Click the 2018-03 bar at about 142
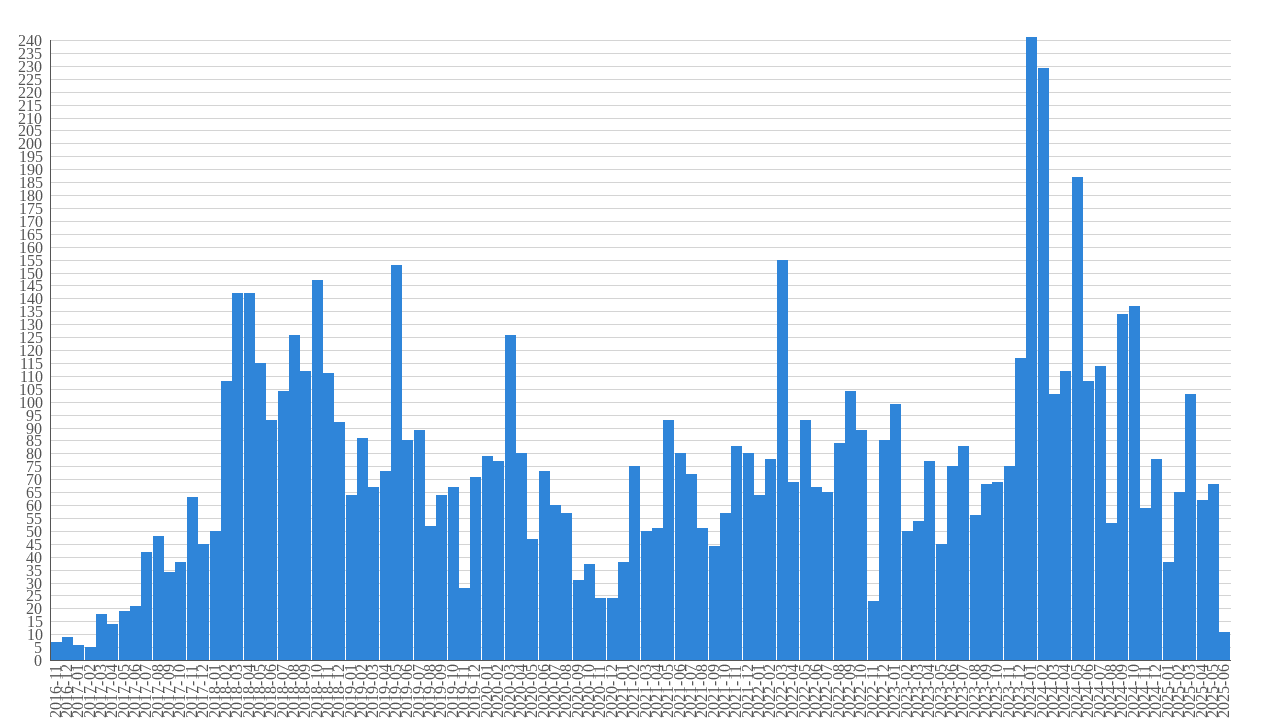1280x720 pixels. pyautogui.click(x=238, y=477)
